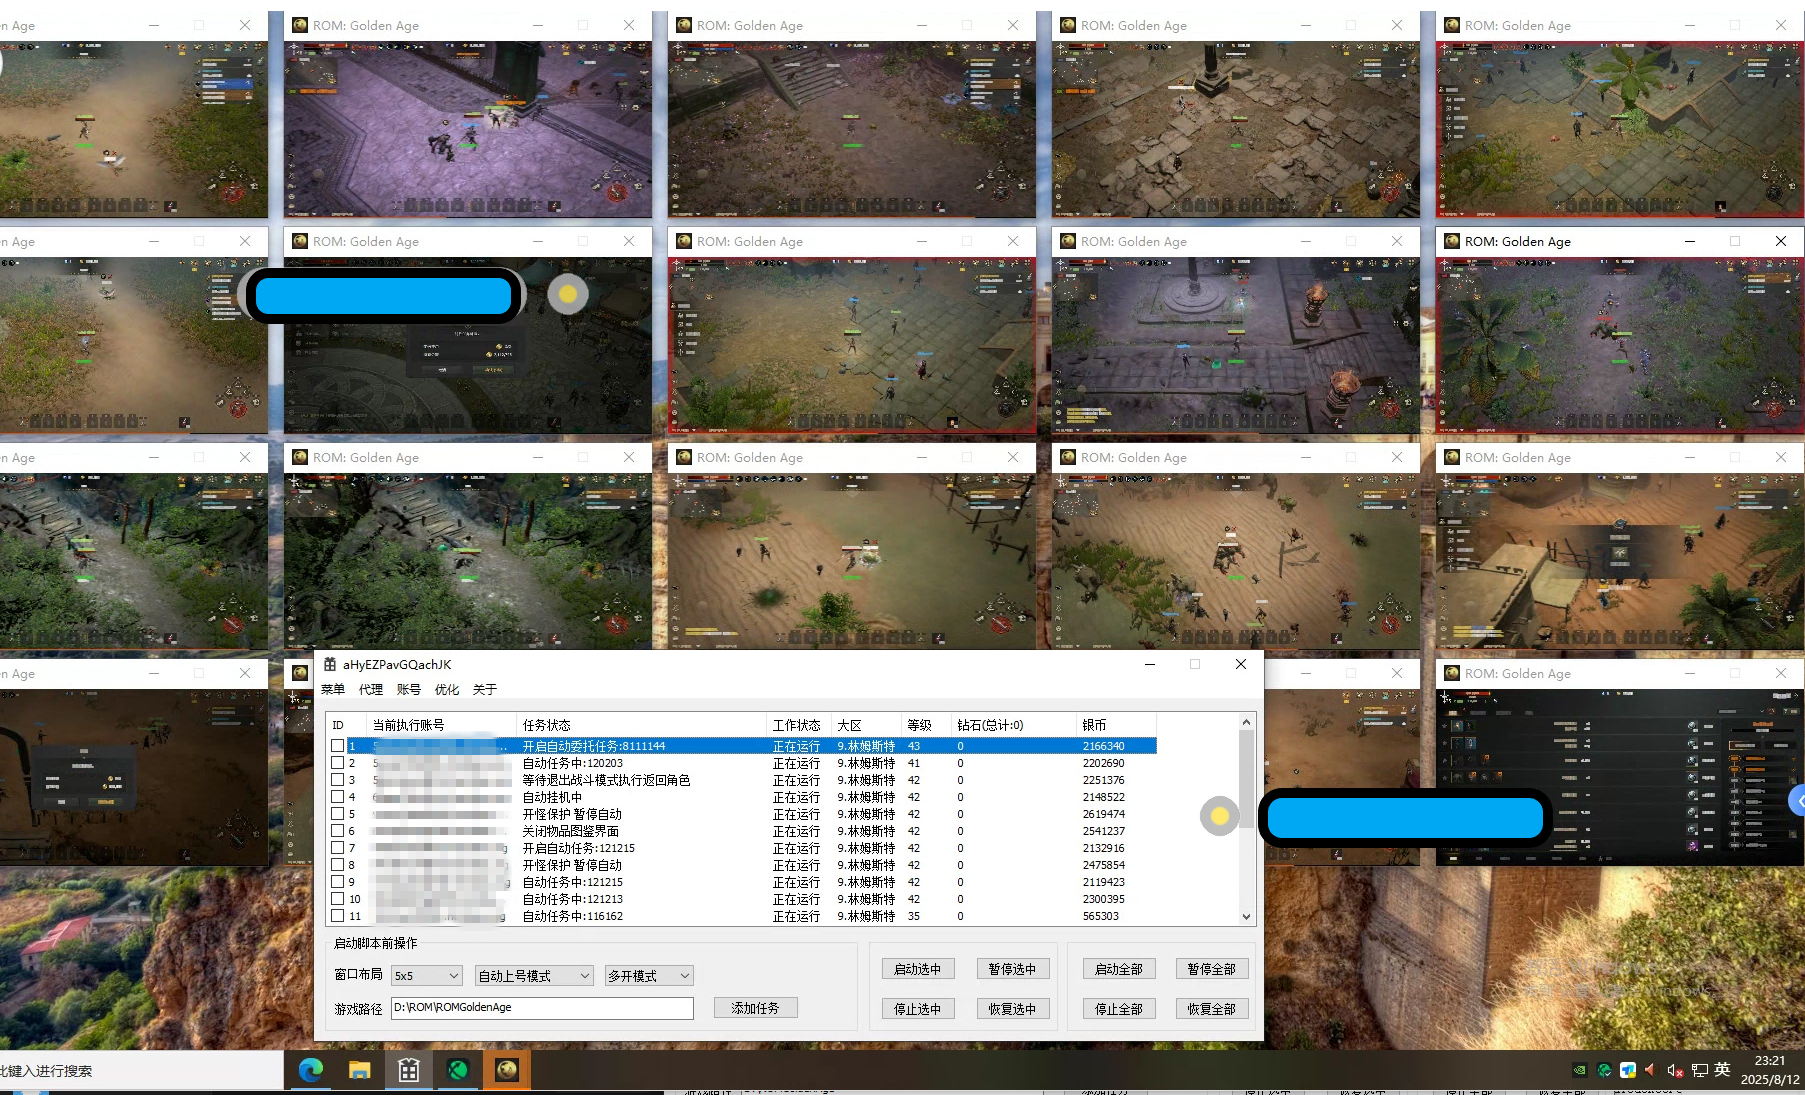
Task: Click the network icon in system tray
Action: tap(1699, 1070)
